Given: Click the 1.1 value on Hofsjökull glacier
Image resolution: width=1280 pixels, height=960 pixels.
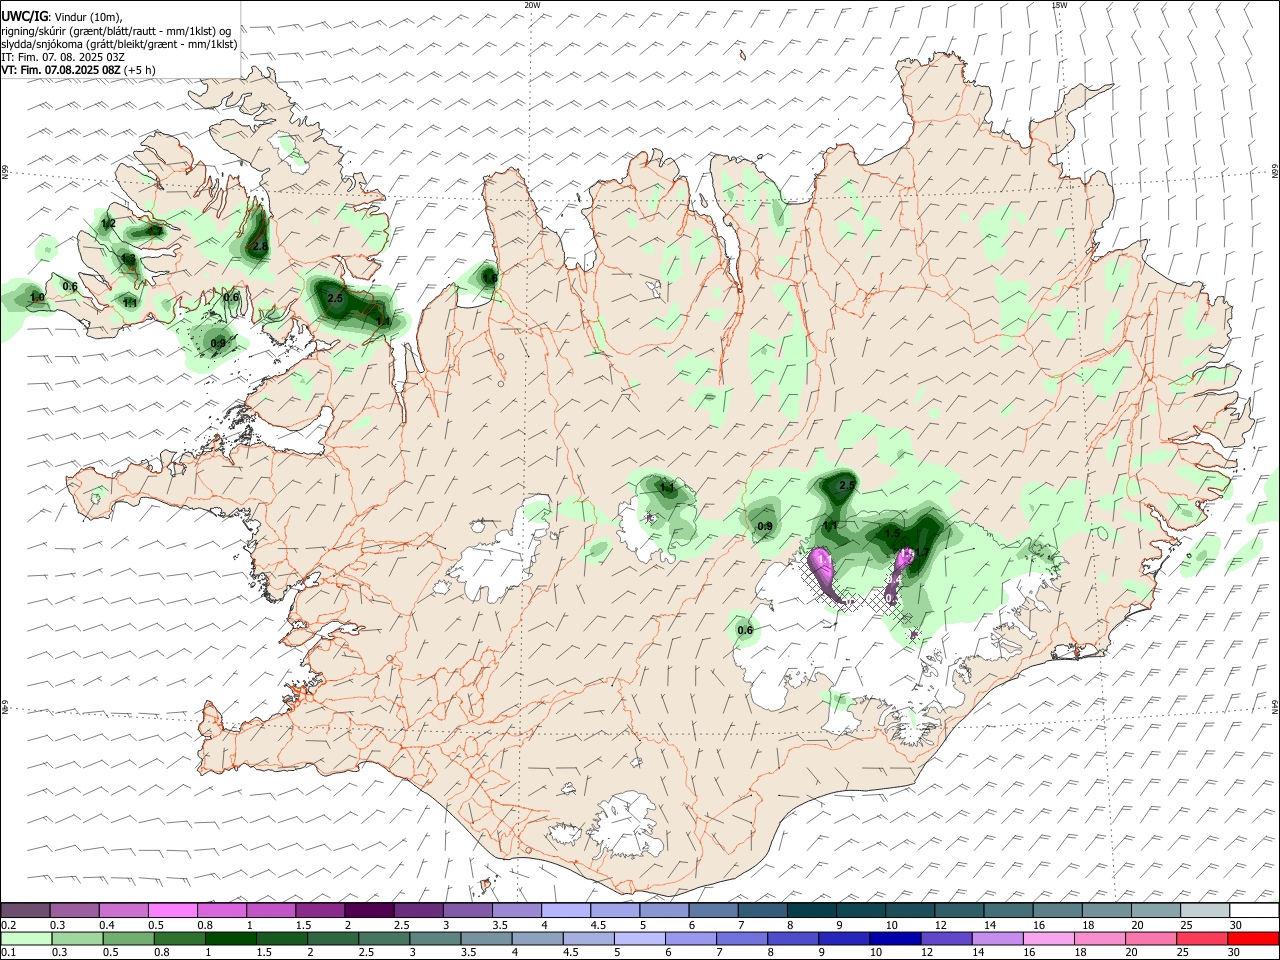Looking at the screenshot, I should (667, 488).
